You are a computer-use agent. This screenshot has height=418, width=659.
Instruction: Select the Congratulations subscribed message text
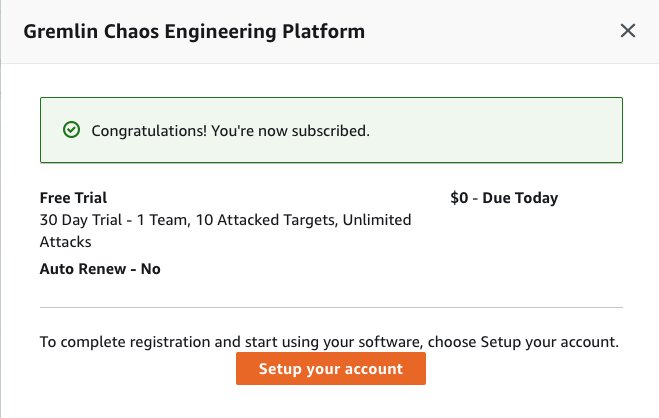coord(230,131)
